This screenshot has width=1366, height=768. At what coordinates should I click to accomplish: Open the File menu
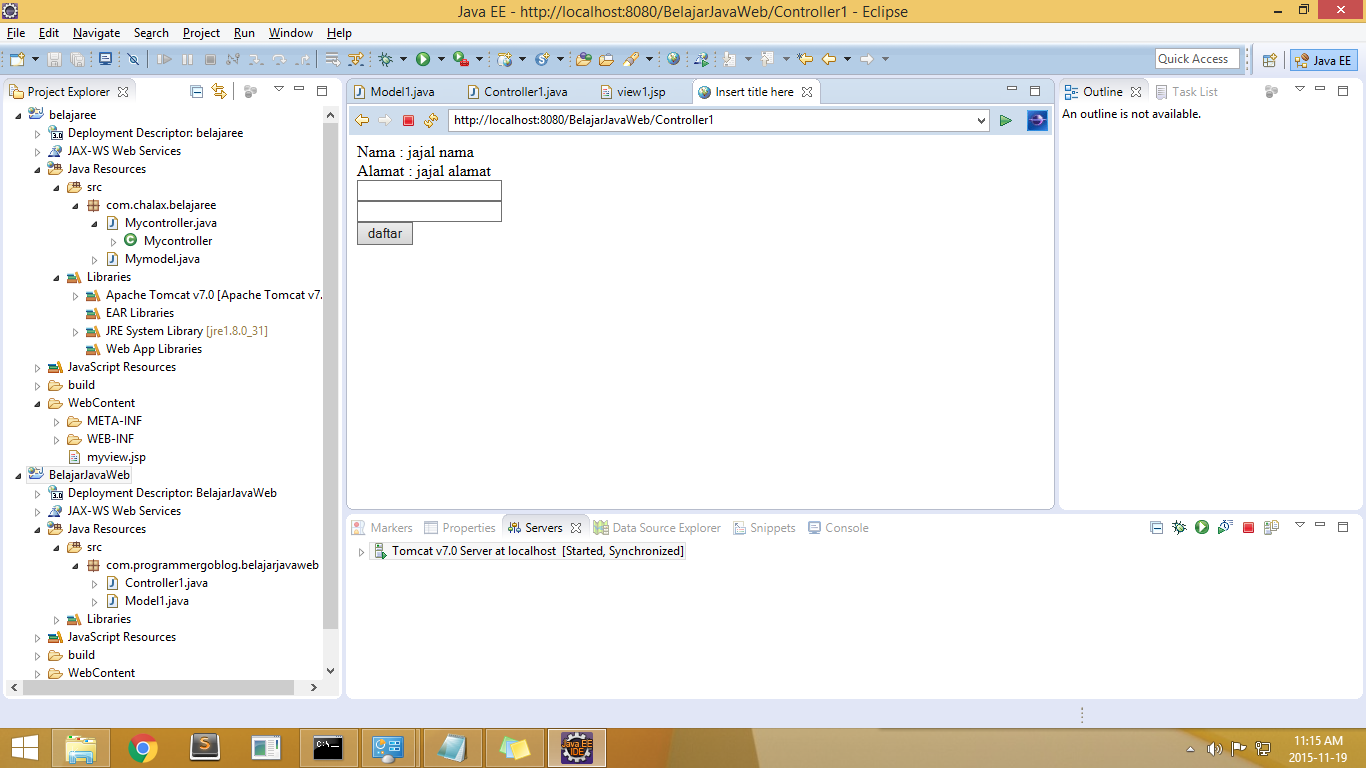pyautogui.click(x=16, y=33)
